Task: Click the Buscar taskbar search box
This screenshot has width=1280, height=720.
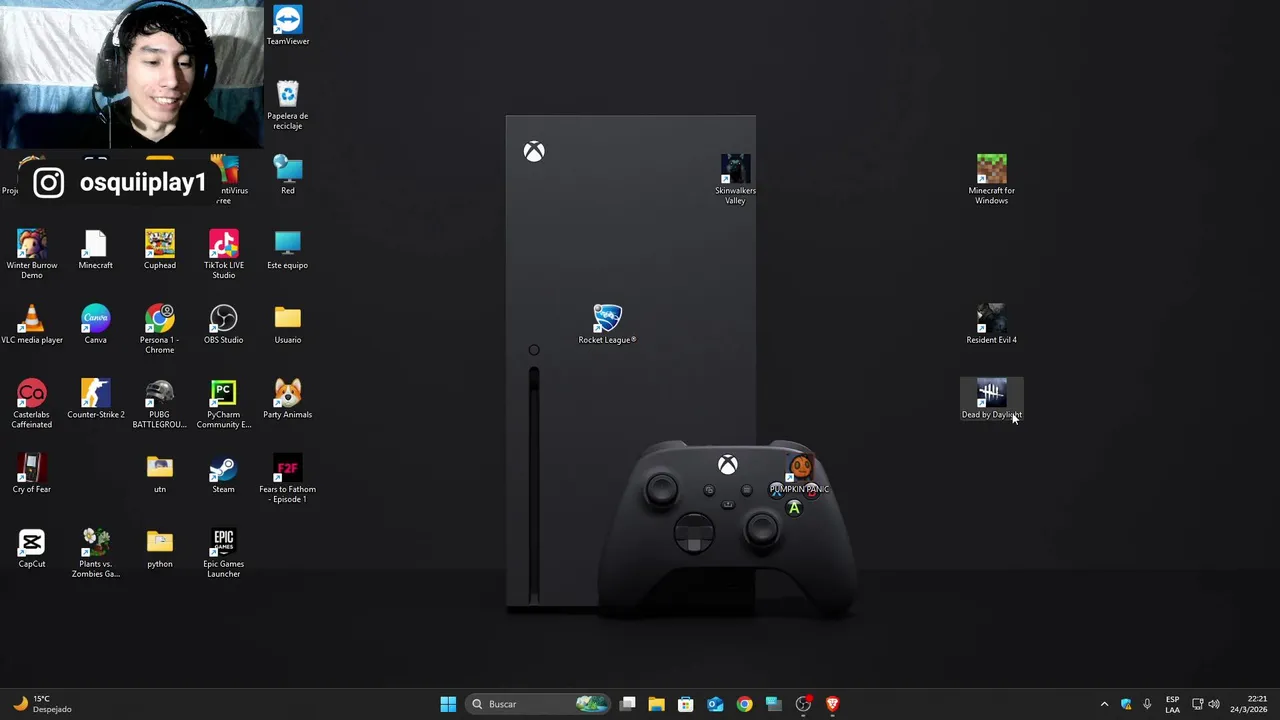Action: click(539, 704)
